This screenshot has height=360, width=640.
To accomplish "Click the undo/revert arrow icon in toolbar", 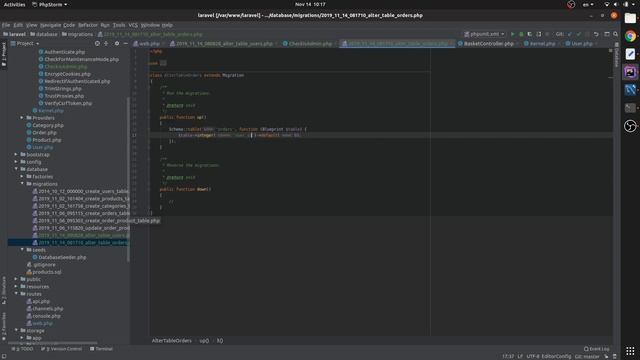I will point(596,34).
